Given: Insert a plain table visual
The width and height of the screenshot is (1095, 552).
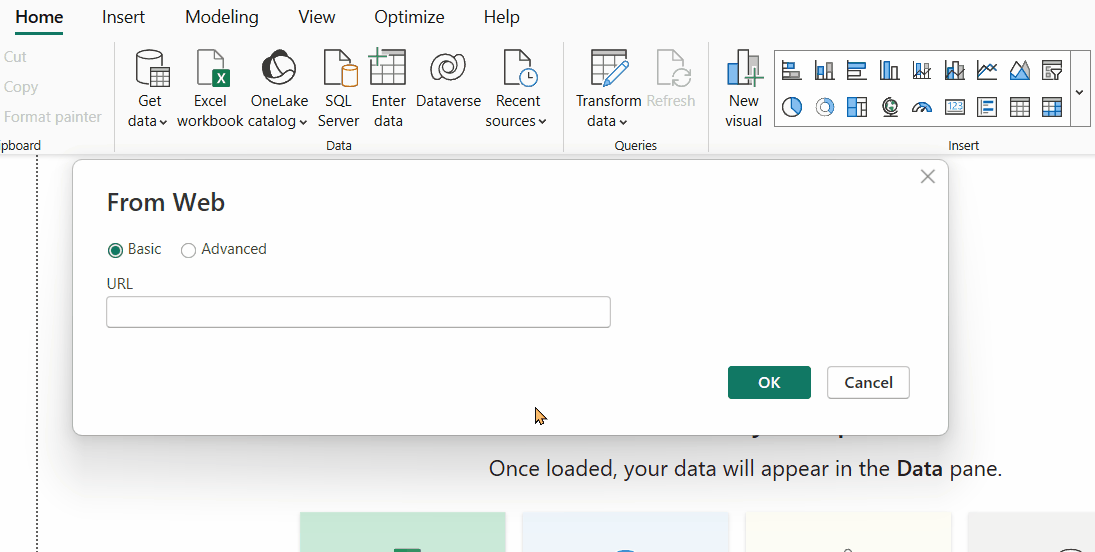Looking at the screenshot, I should point(1020,107).
